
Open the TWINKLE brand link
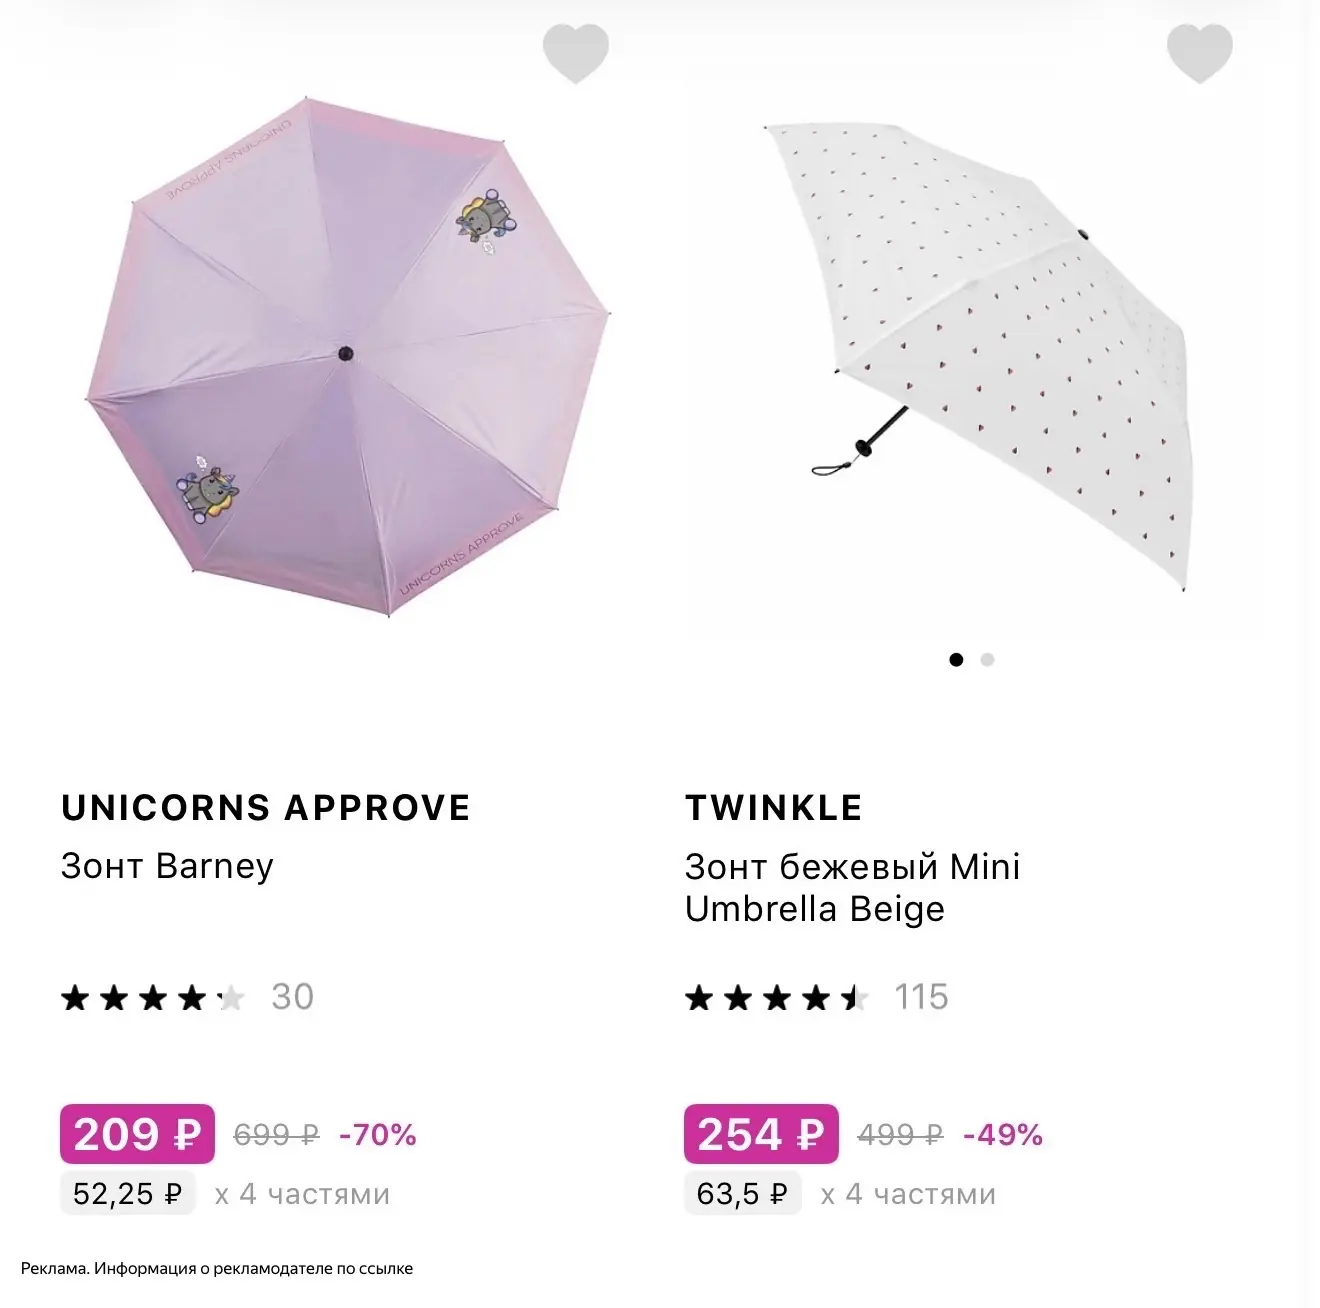click(774, 807)
